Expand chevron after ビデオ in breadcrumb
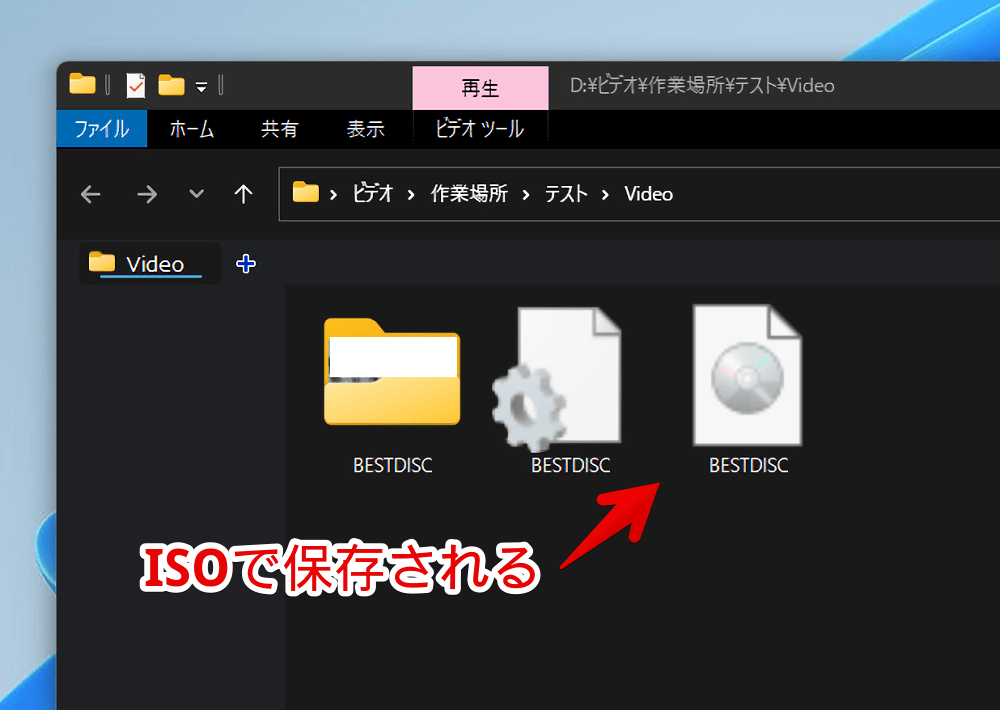The image size is (1000, 710). [411, 195]
